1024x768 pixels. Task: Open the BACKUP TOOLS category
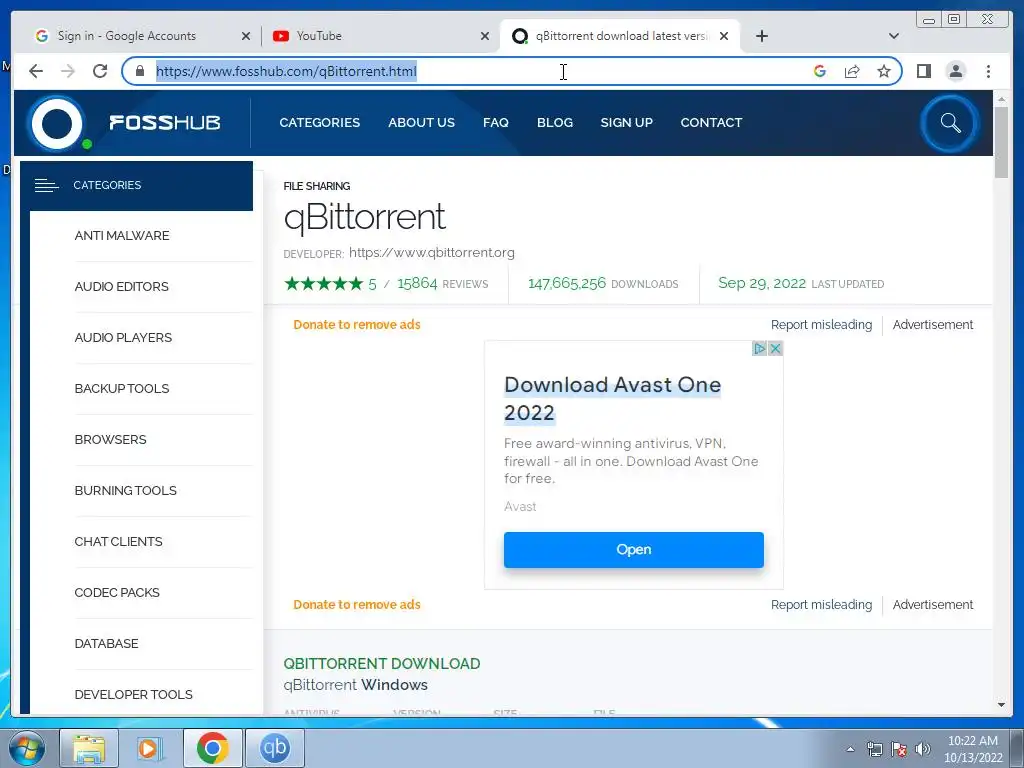[x=121, y=389]
